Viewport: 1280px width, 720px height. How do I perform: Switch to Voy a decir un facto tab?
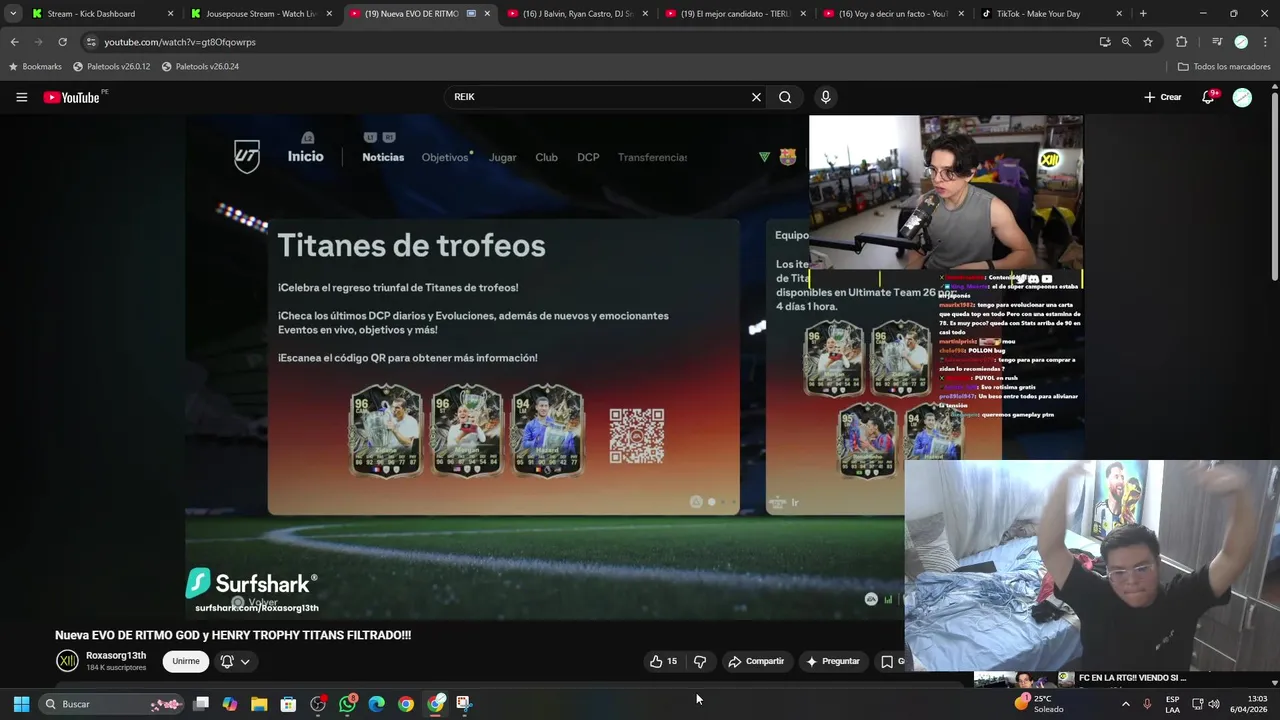tap(893, 14)
